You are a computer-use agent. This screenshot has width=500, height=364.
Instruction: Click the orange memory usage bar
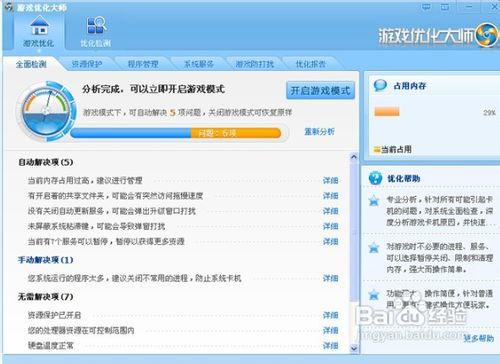point(387,112)
